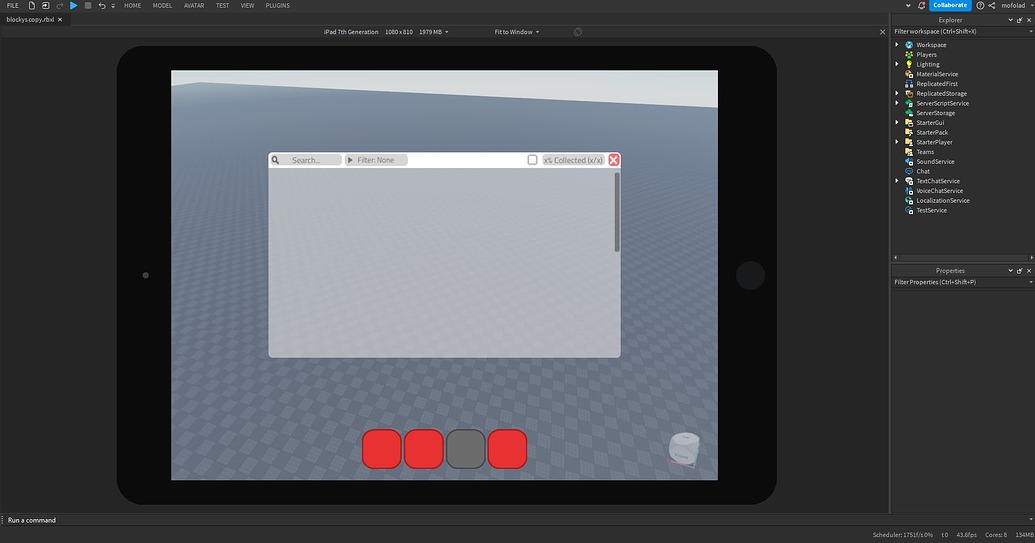Click the redo arrow icon
This screenshot has height=543, width=1035.
(x=60, y=5)
